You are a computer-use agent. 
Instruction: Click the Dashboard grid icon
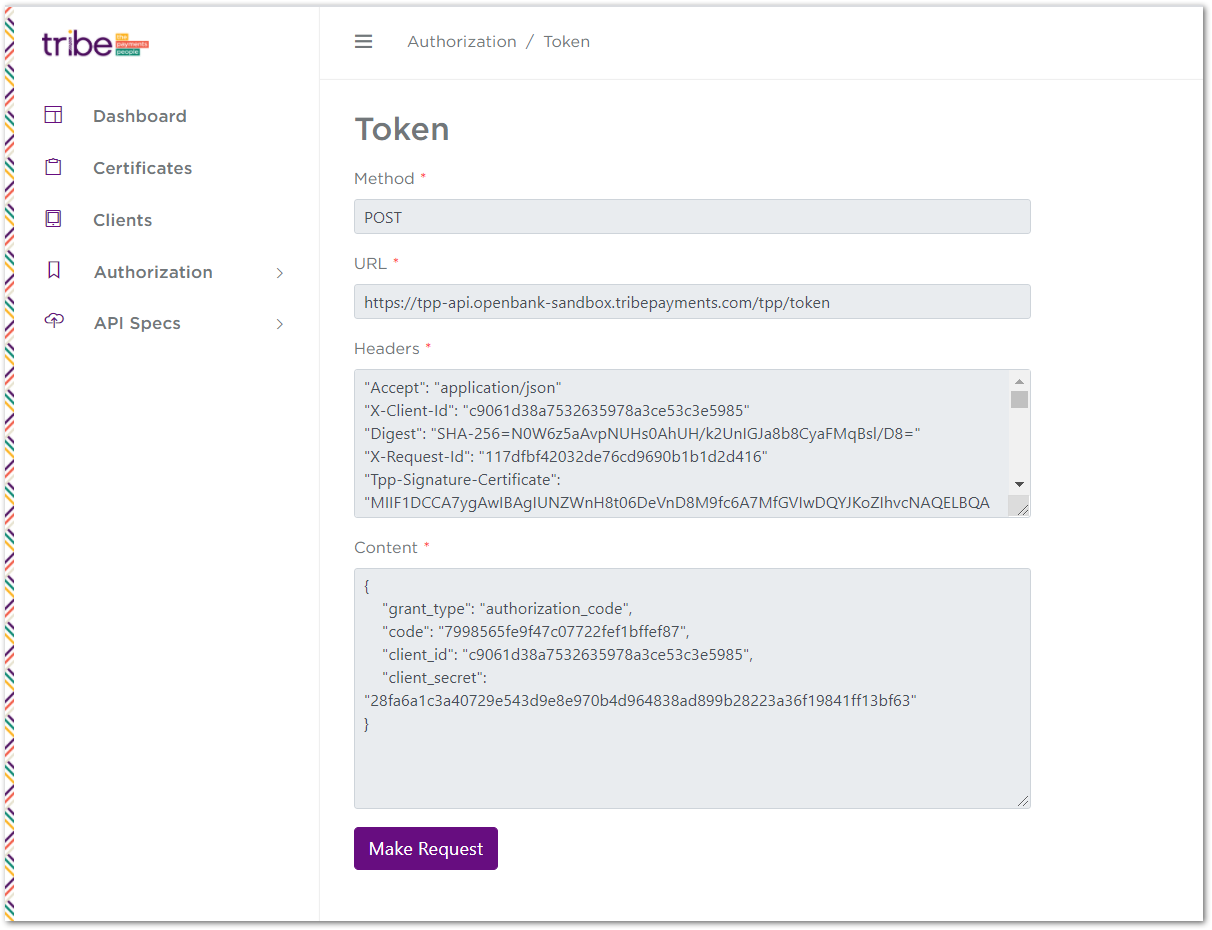tap(52, 114)
